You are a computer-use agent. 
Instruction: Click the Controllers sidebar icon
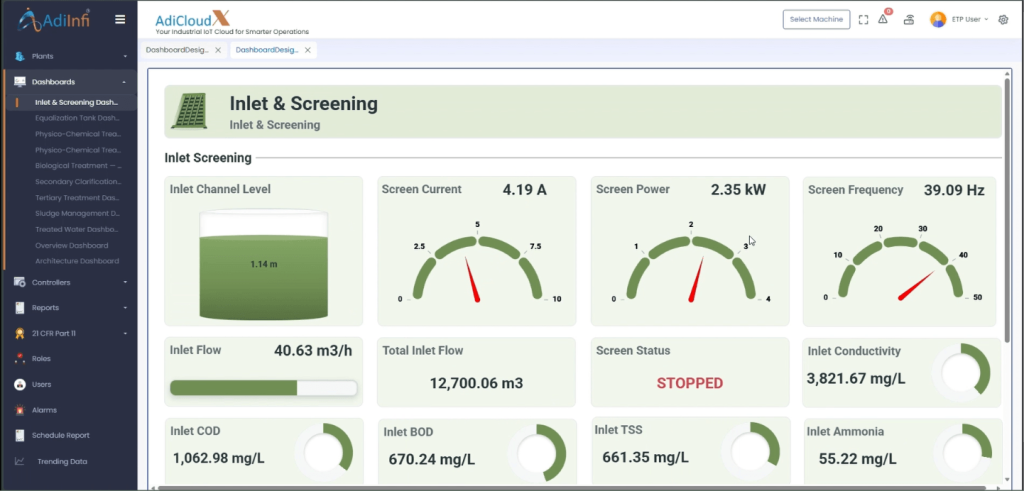pyautogui.click(x=20, y=282)
